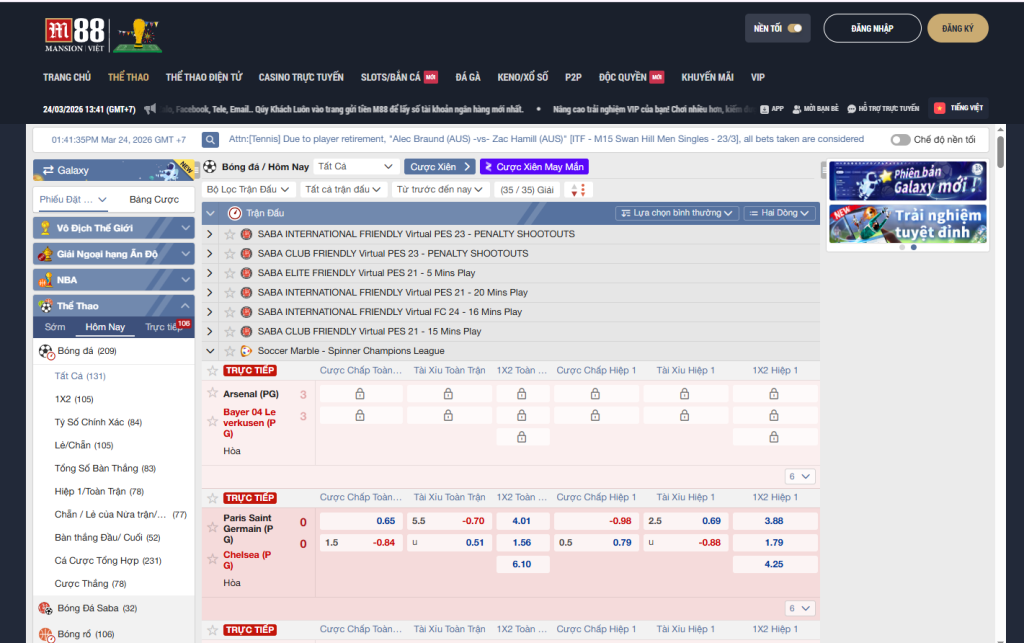This screenshot has width=1024, height=643.
Task: Click the Vô Địch Thế Giới trophy icon
Action: [x=45, y=228]
